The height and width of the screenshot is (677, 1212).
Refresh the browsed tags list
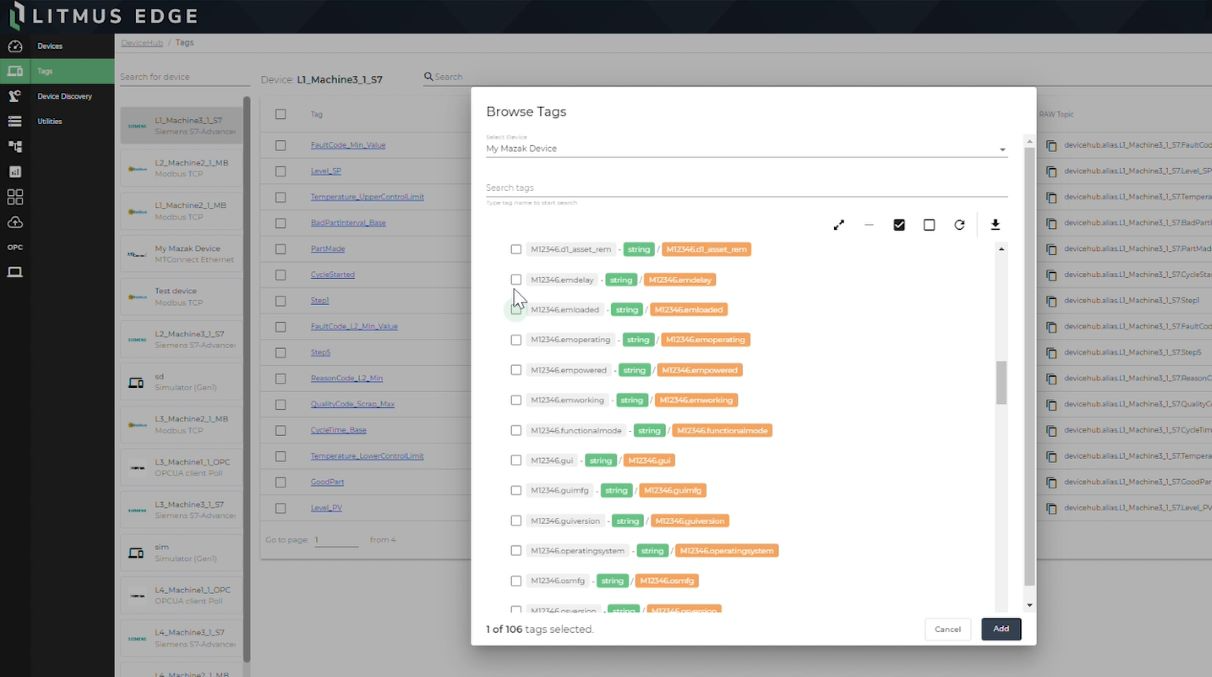959,225
